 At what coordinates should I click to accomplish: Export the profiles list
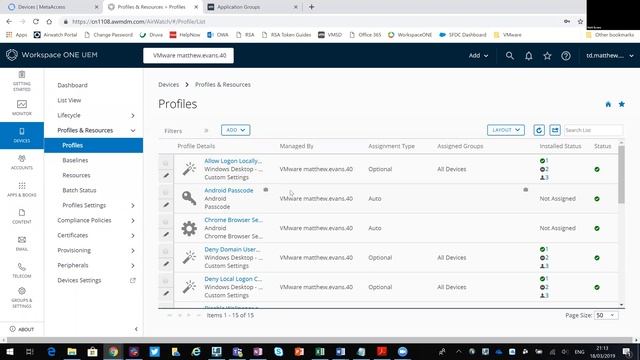(555, 130)
